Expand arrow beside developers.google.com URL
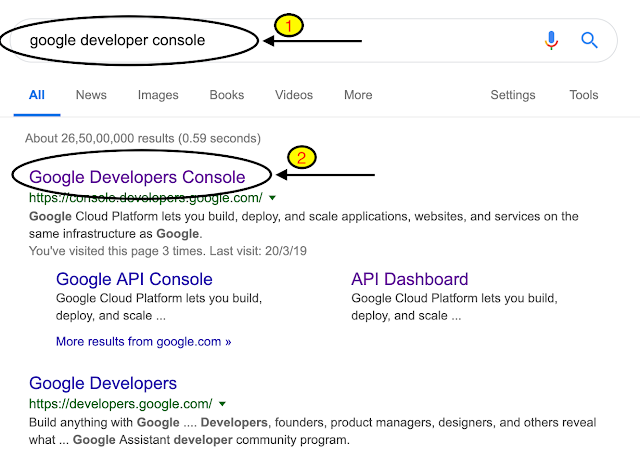Image resolution: width=640 pixels, height=469 pixels. [x=221, y=404]
